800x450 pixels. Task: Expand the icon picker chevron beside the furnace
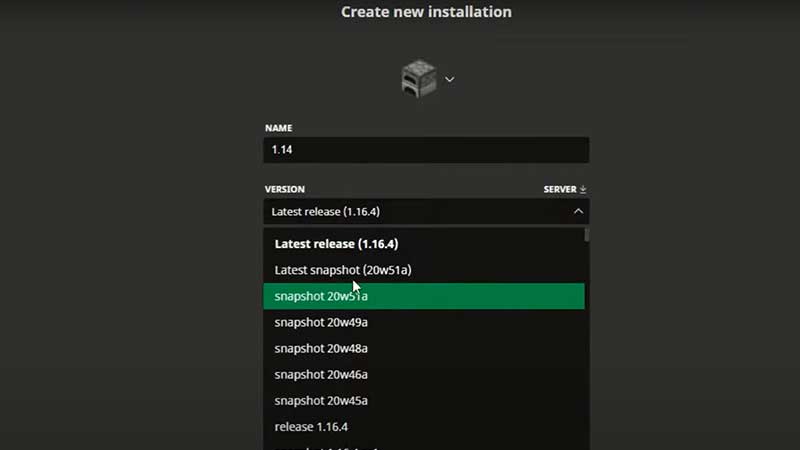pos(449,79)
